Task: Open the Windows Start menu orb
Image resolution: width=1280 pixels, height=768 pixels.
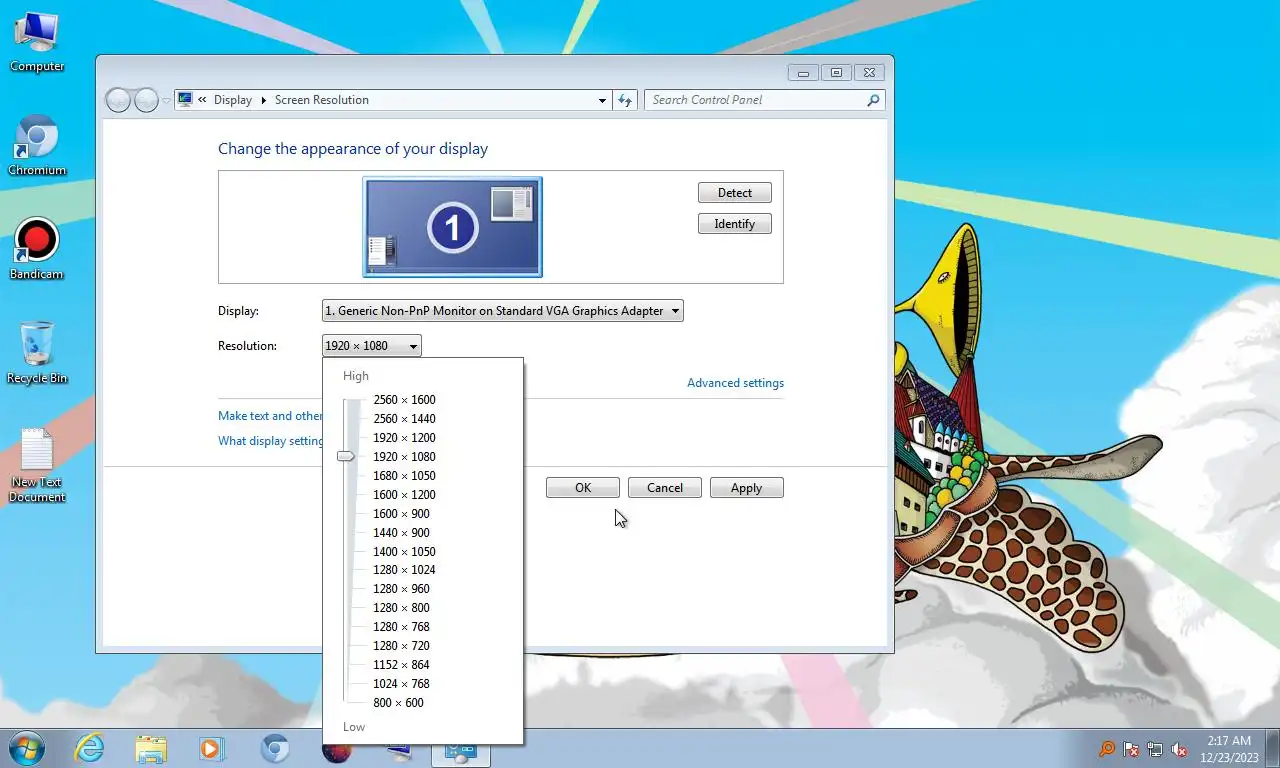Action: [x=27, y=748]
